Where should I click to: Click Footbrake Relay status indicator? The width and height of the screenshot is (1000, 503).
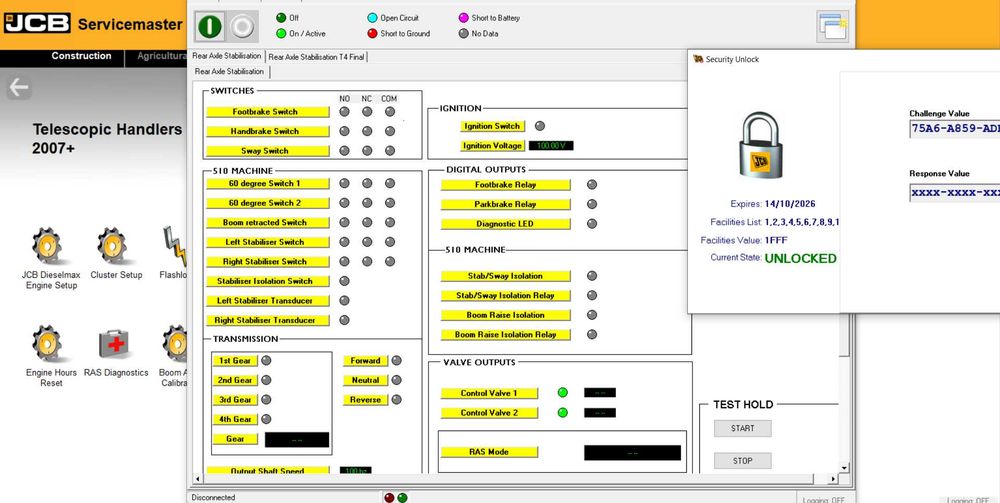click(x=592, y=185)
